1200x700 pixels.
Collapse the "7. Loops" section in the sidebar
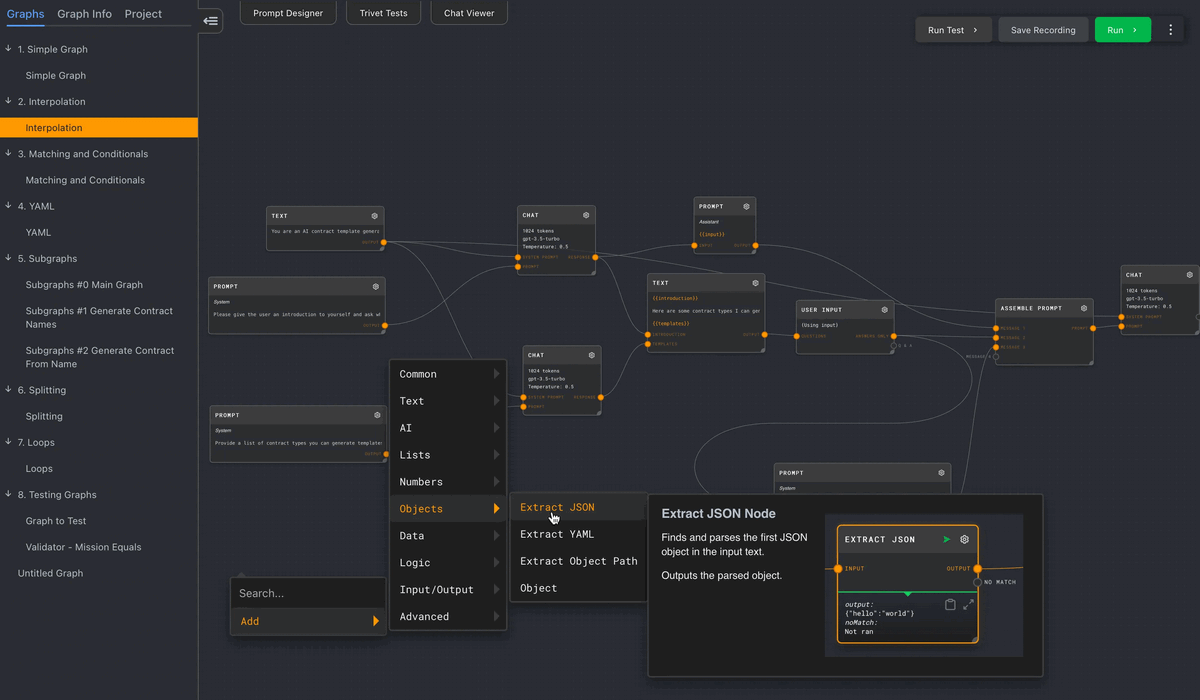point(10,442)
